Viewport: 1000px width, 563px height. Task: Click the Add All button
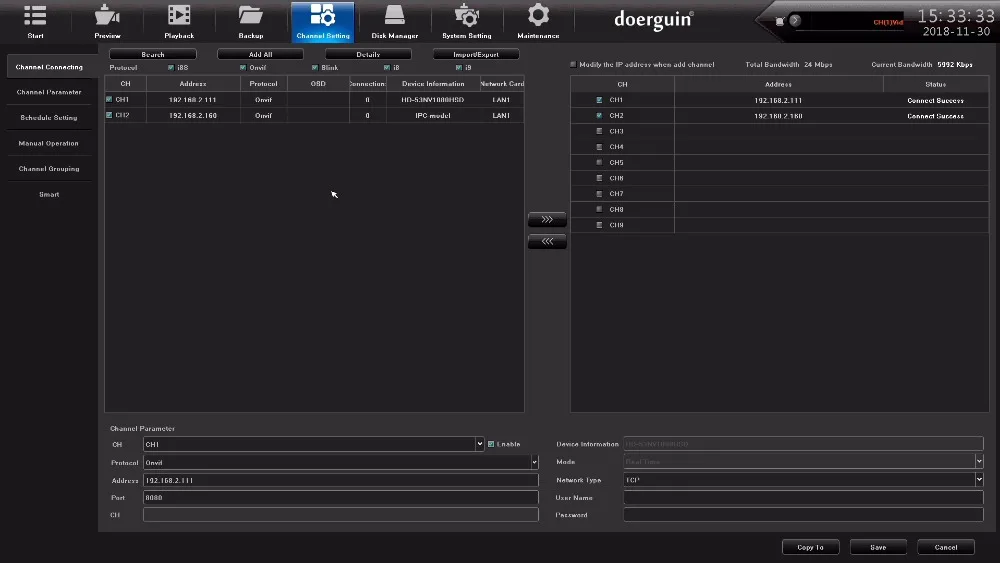point(260,54)
